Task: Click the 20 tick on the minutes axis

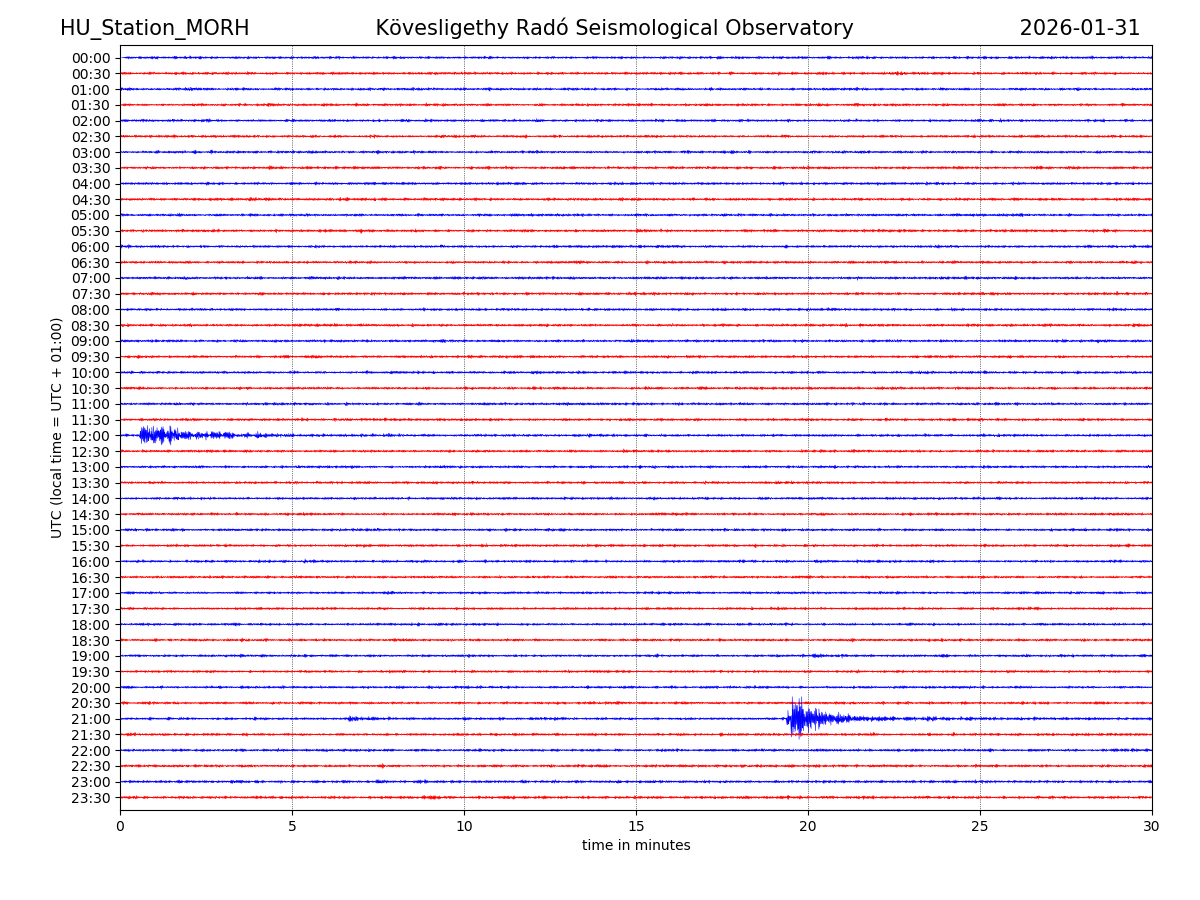Action: (808, 826)
